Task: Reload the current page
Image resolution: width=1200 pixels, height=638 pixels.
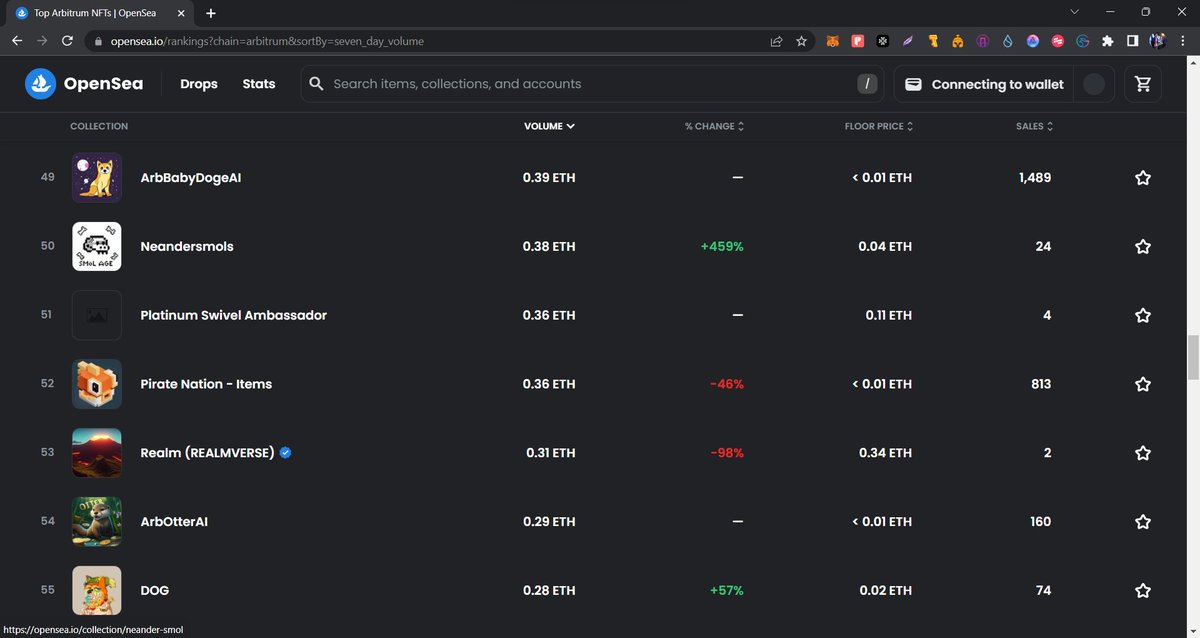Action: click(67, 41)
